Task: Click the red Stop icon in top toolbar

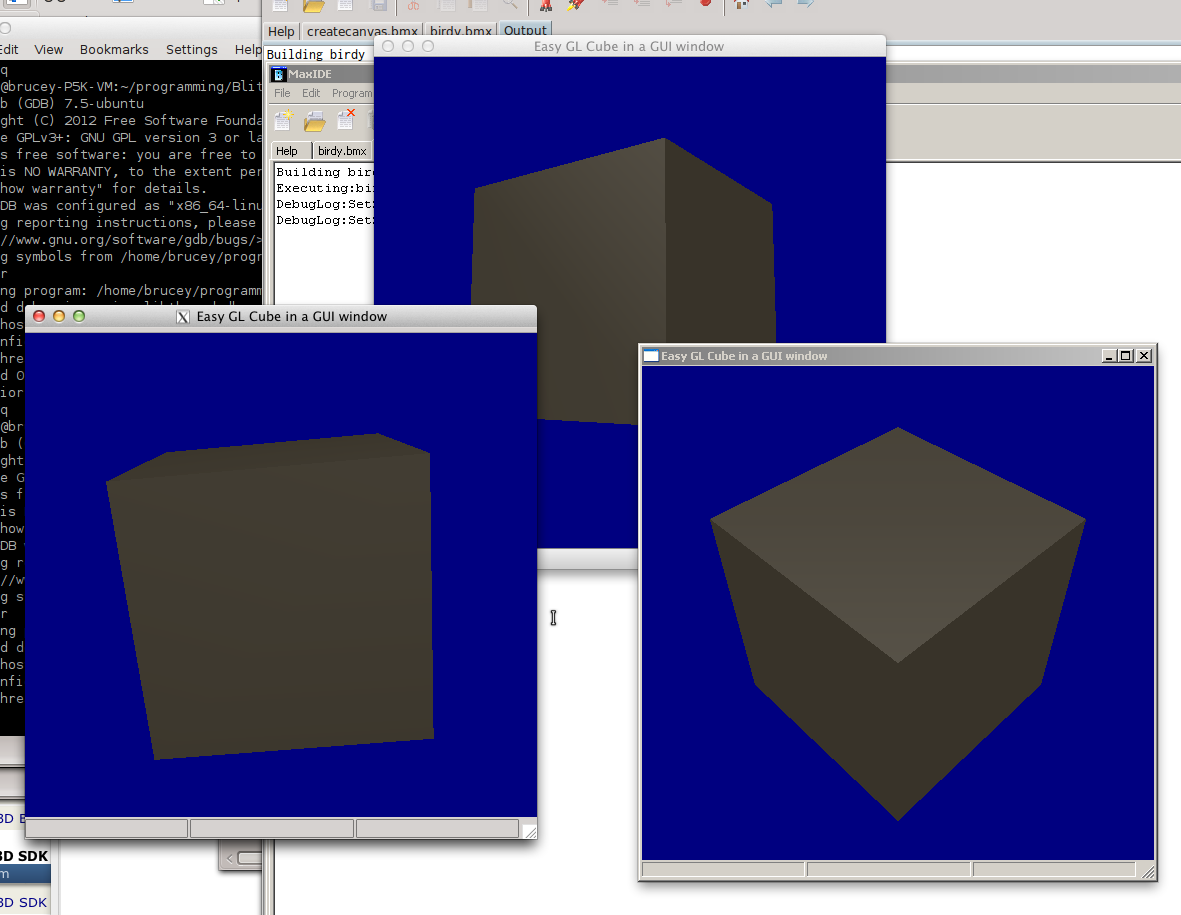Action: pos(705,5)
